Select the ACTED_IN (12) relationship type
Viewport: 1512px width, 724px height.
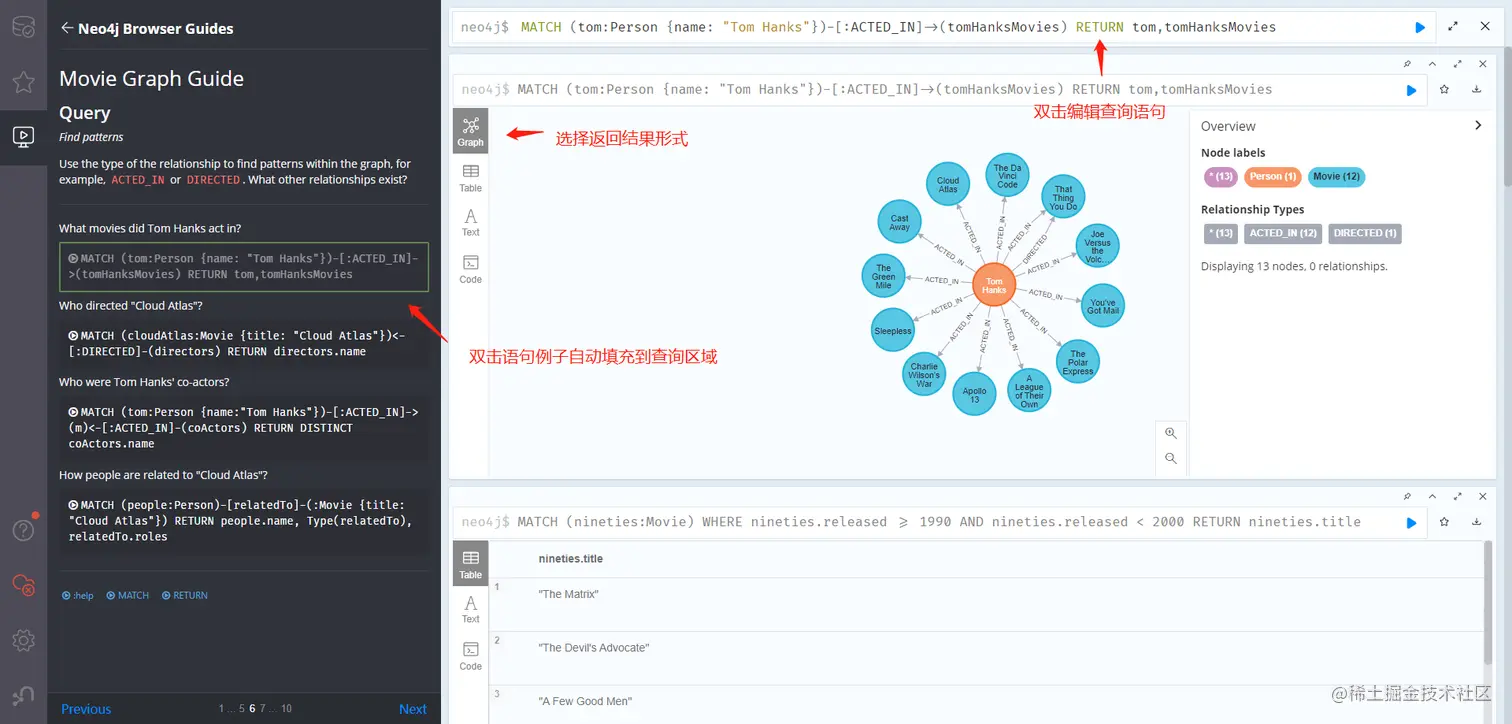click(1283, 233)
